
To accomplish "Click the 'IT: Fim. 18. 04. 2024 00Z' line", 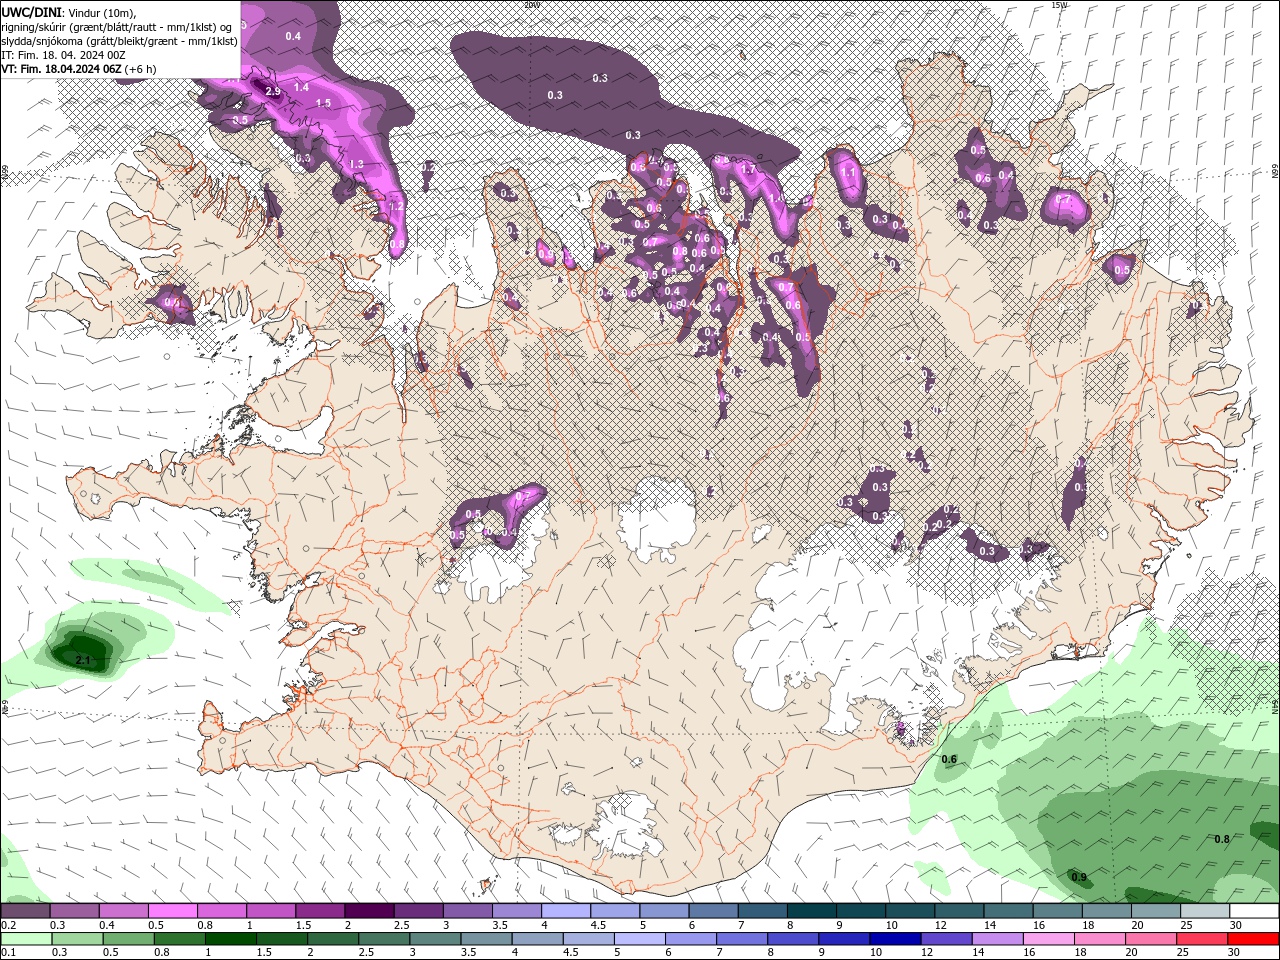I will pyautogui.click(x=64, y=54).
